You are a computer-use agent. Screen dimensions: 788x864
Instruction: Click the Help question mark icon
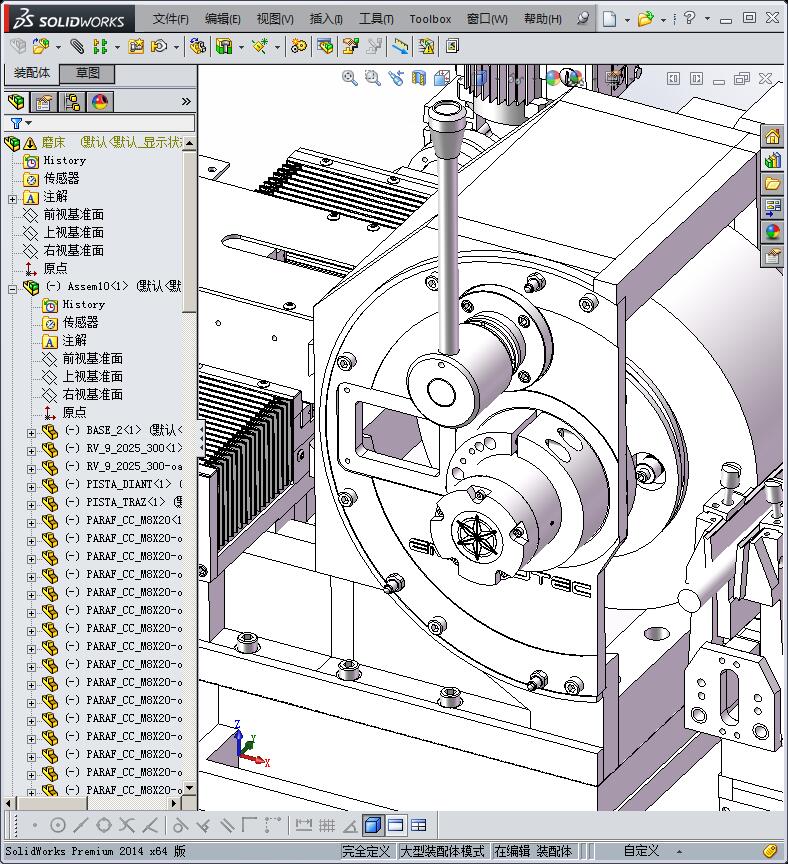click(689, 18)
